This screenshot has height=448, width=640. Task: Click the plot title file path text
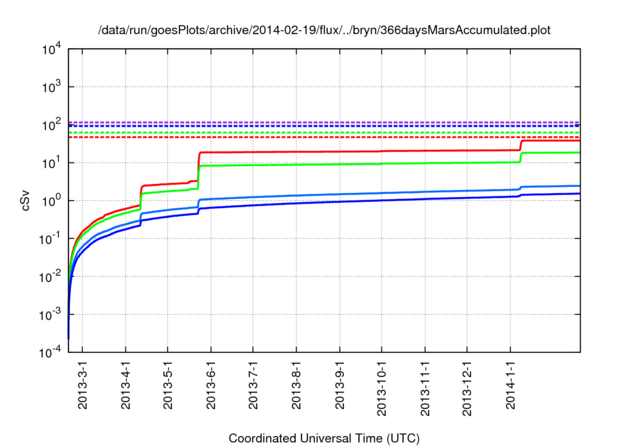pyautogui.click(x=325, y=30)
